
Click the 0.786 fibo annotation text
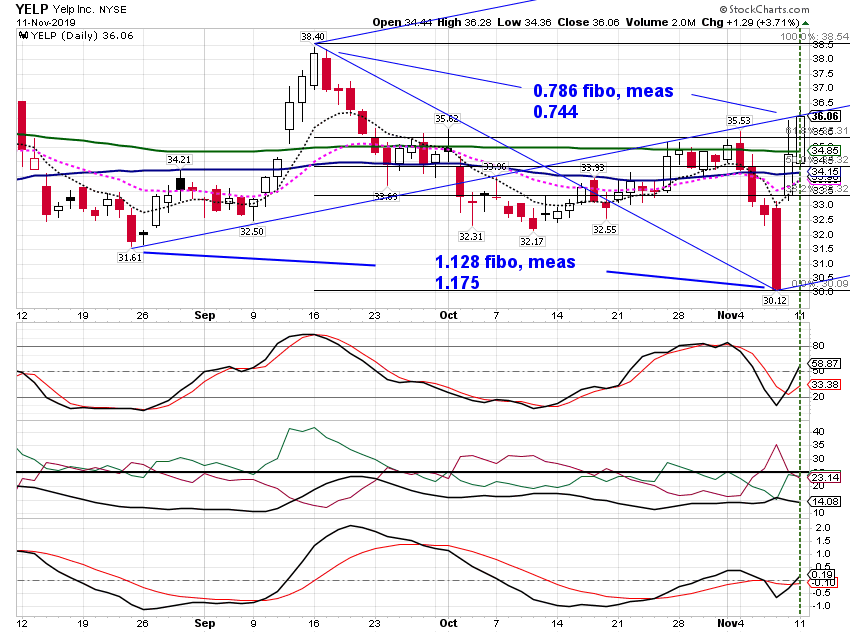tap(603, 101)
